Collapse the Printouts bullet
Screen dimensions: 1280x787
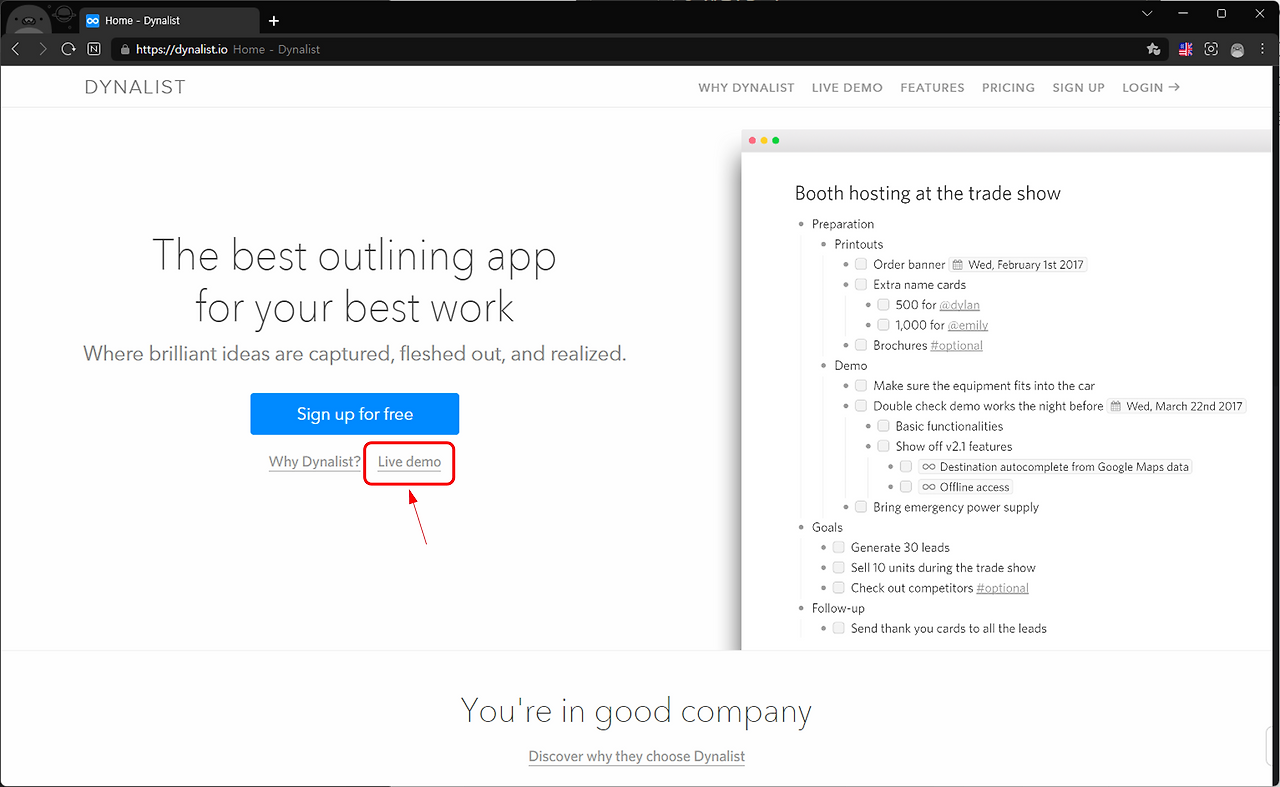824,244
